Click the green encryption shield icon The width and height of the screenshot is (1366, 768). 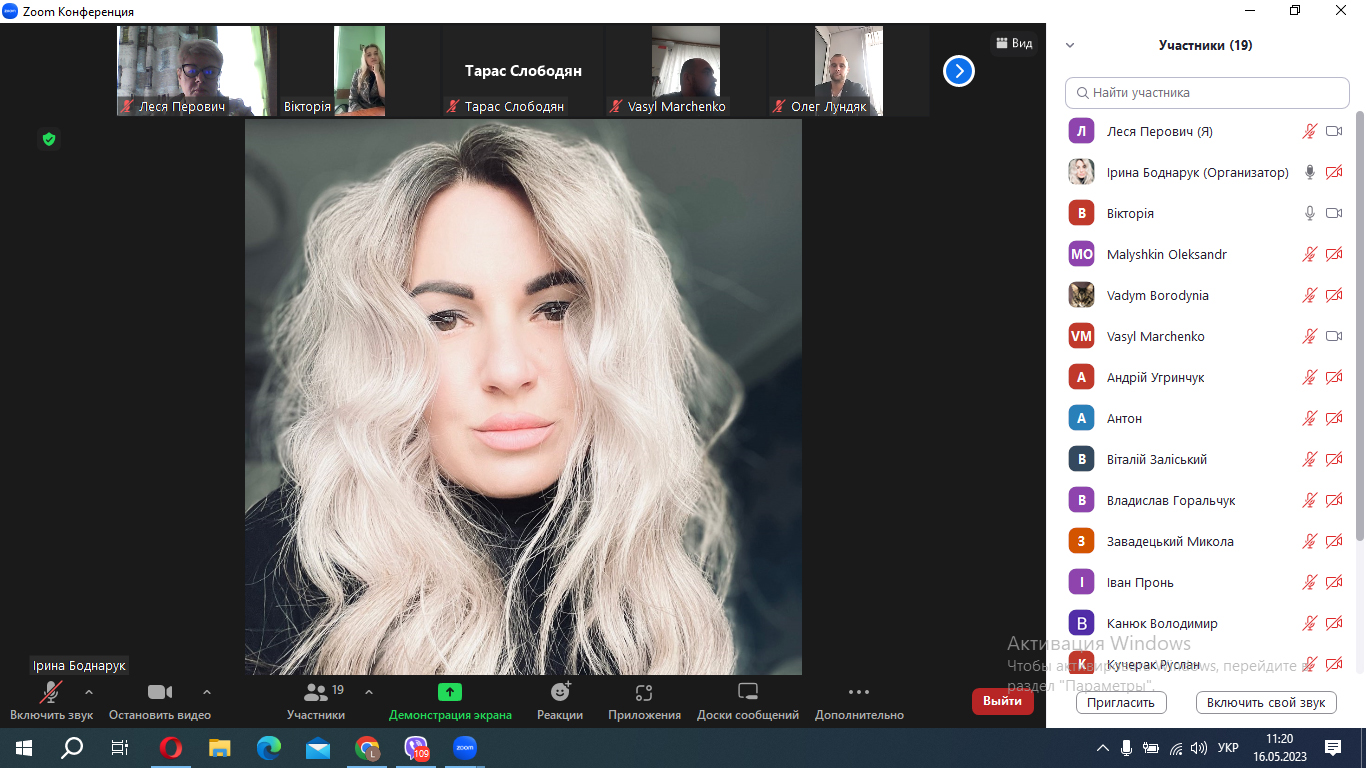pyautogui.click(x=48, y=139)
